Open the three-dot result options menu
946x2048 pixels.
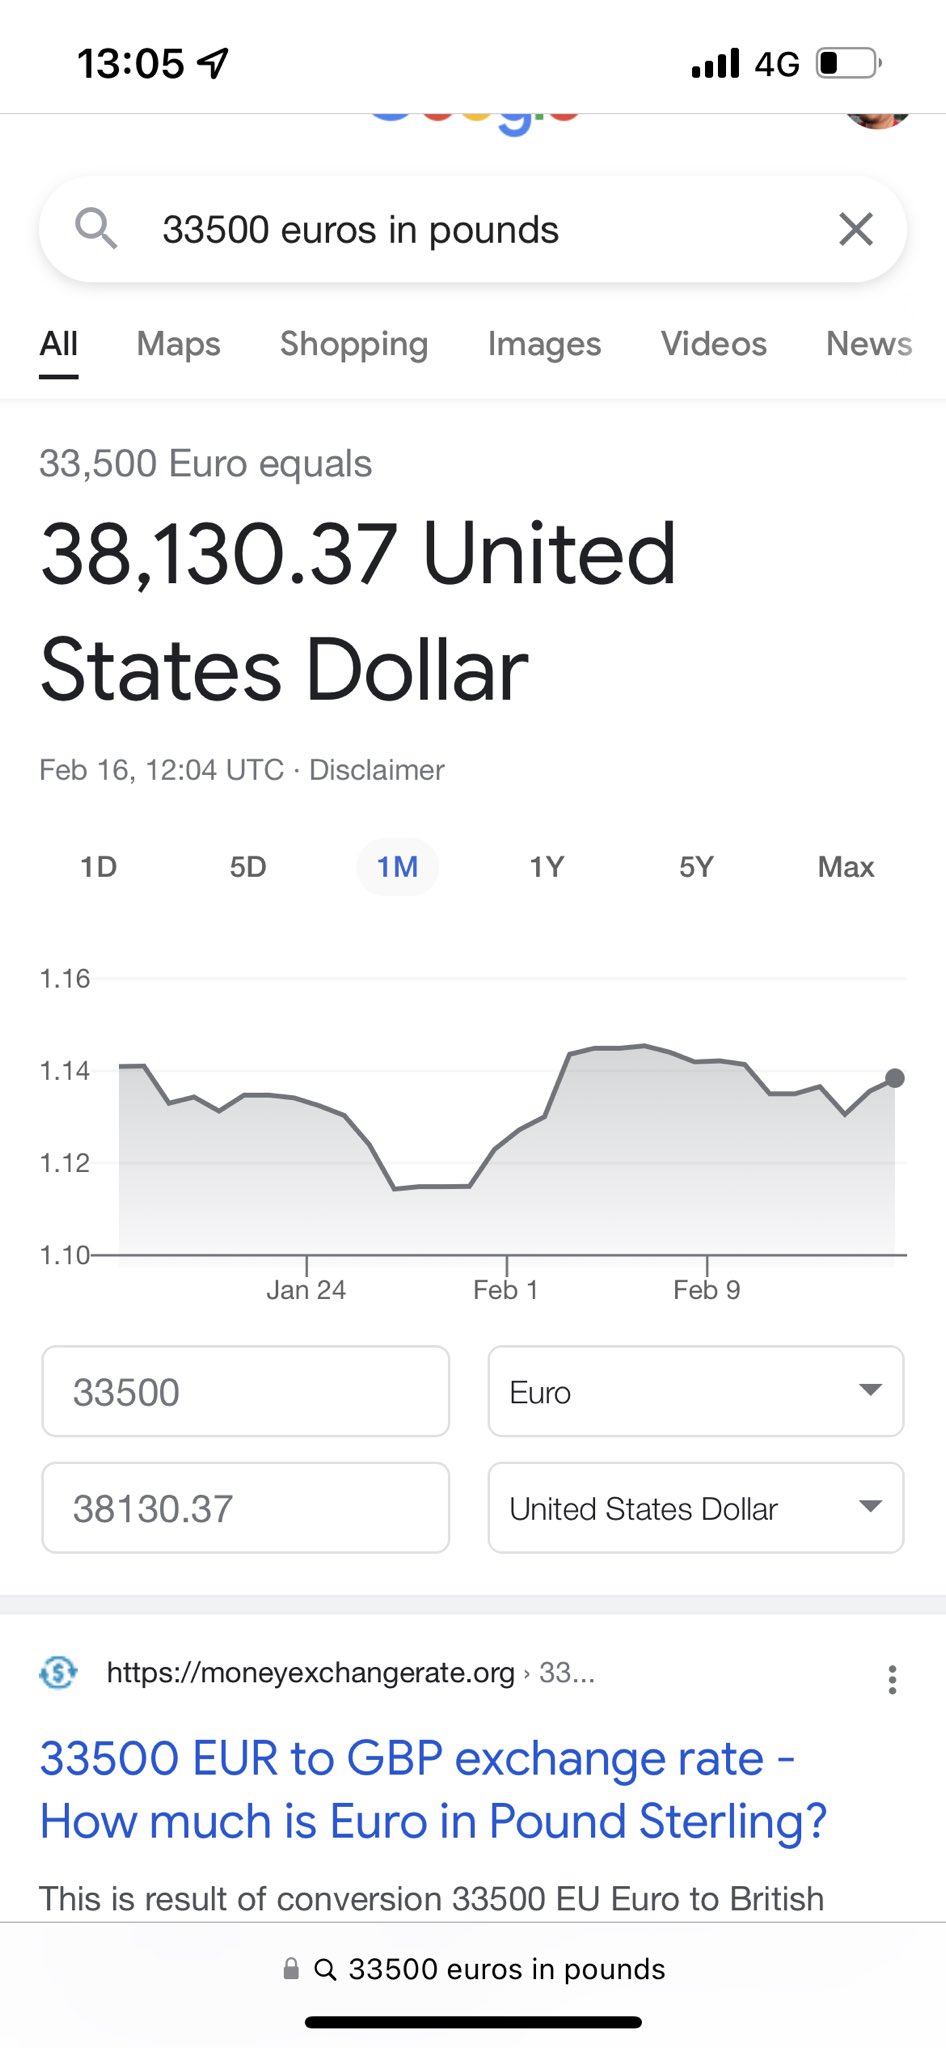tap(892, 1679)
